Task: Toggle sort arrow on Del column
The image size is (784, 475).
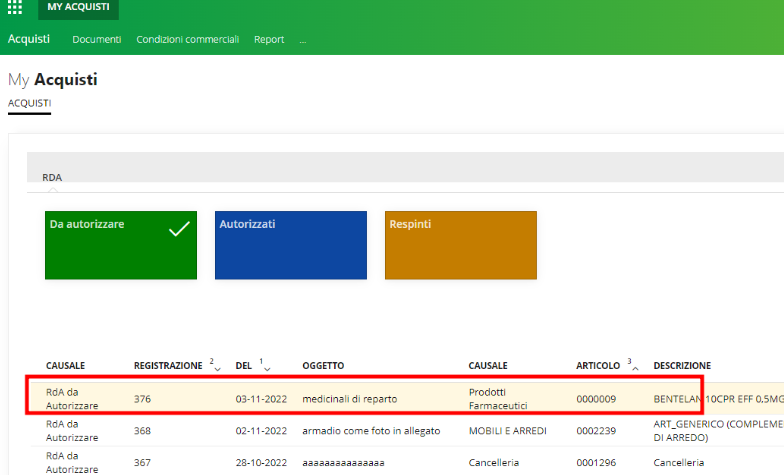Action: 267,368
